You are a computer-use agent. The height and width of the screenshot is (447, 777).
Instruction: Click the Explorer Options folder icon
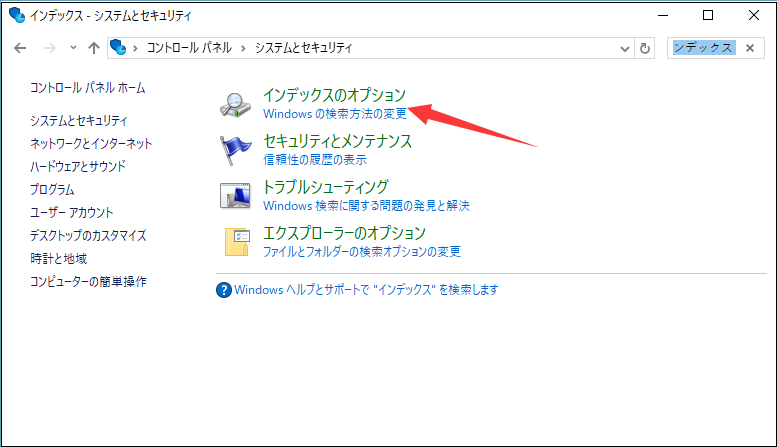237,242
